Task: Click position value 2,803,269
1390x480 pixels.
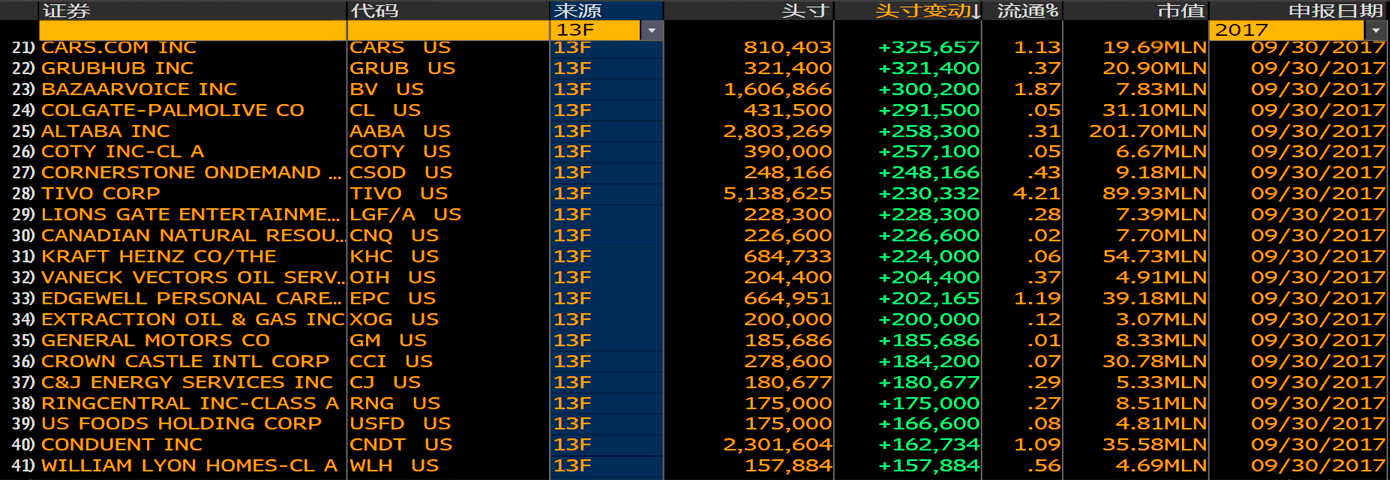Action: coord(777,131)
